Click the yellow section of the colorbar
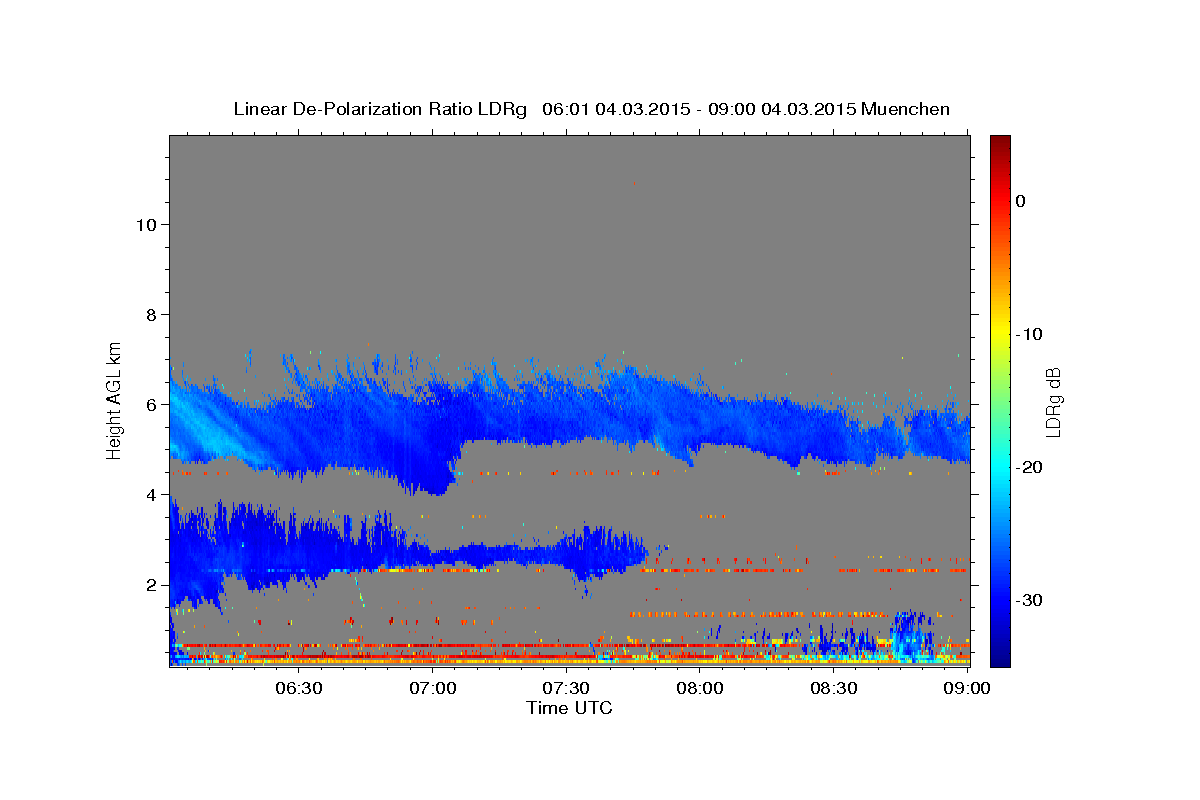 pyautogui.click(x=1000, y=330)
